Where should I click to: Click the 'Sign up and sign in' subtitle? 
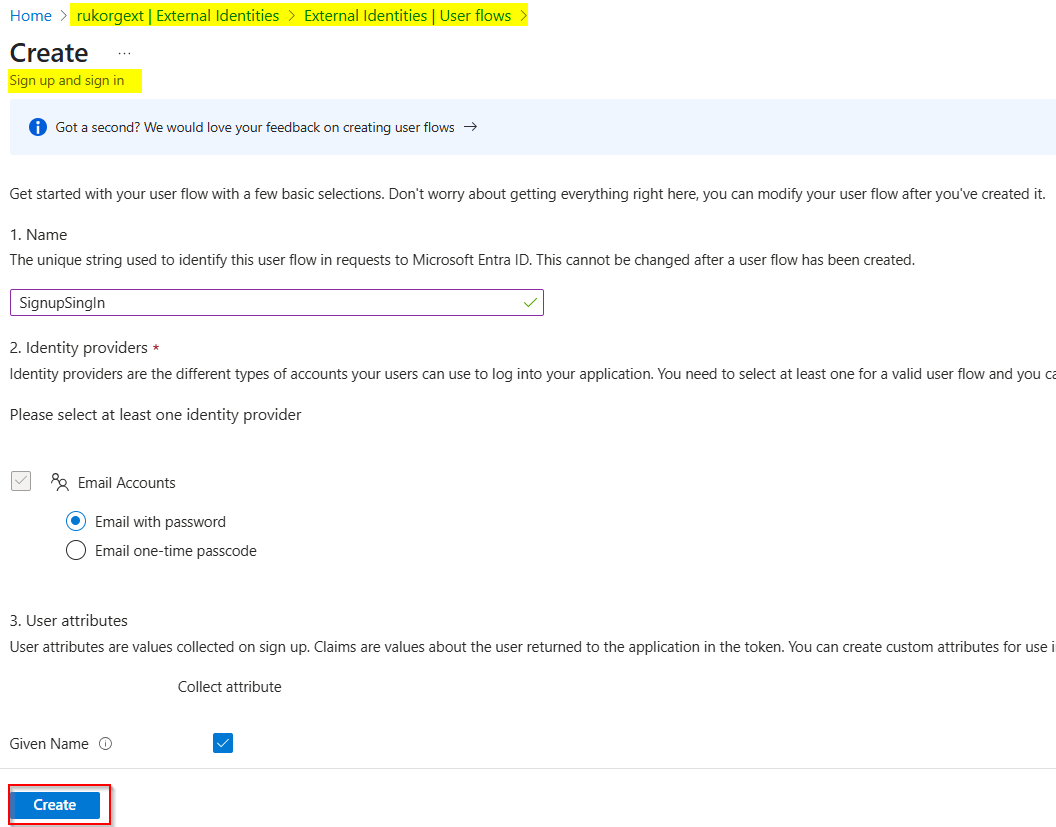point(67,80)
